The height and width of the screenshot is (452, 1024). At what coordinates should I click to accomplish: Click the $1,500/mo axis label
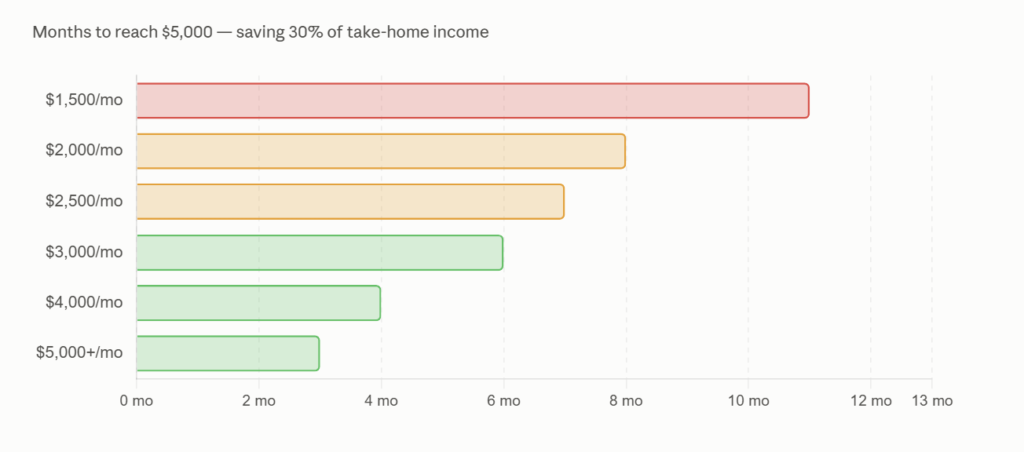84,100
